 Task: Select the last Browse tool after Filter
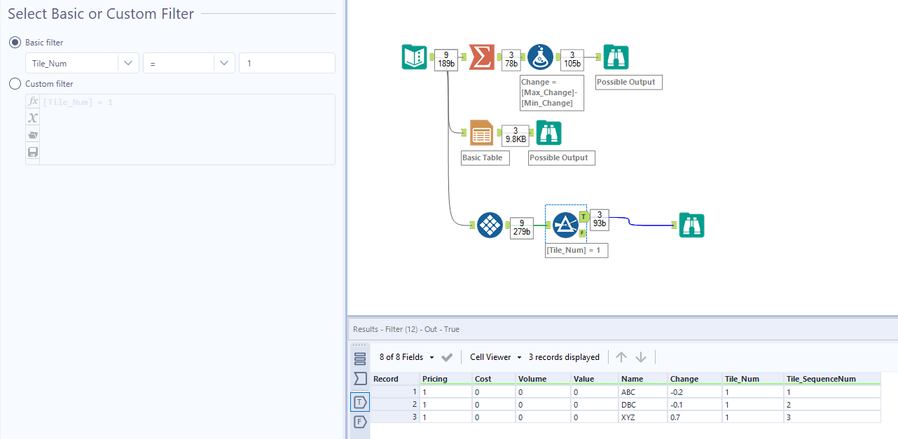(691, 225)
